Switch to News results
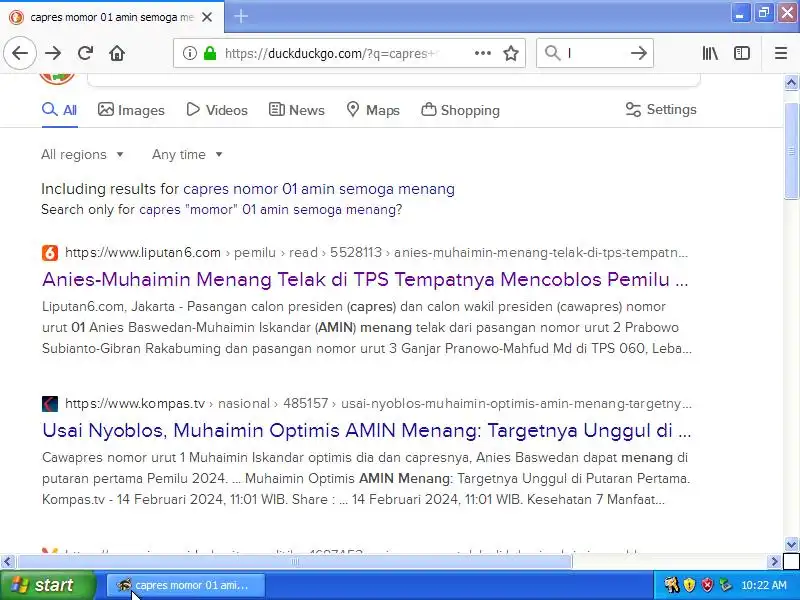This screenshot has height=600, width=800. coord(296,110)
